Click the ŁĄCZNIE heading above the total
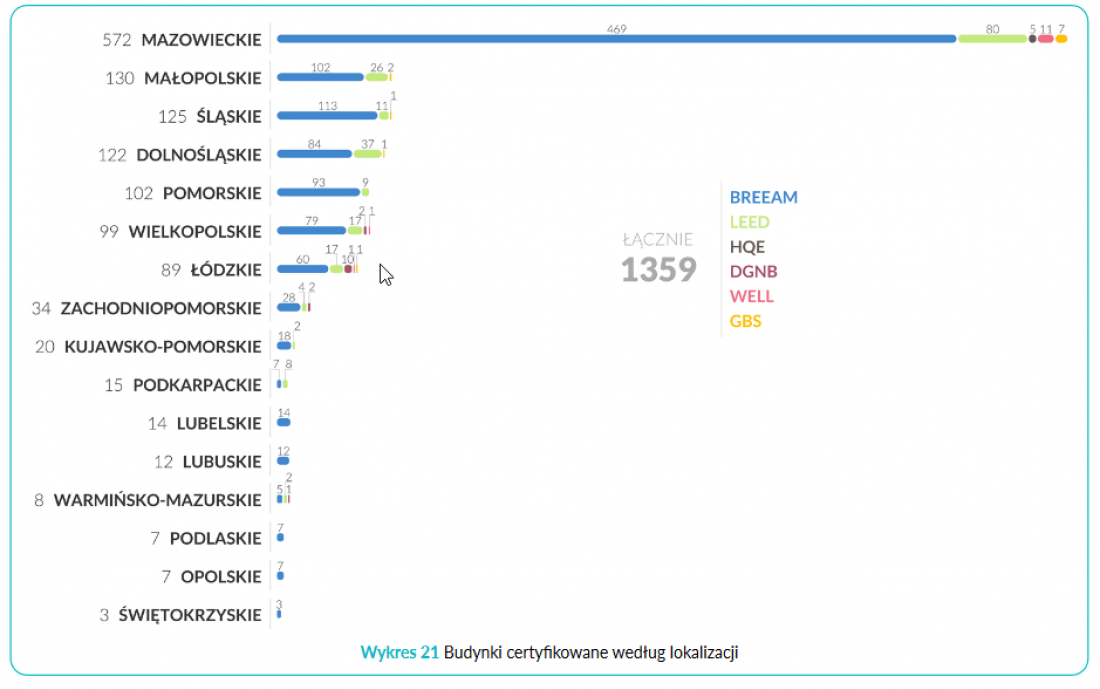 point(658,239)
